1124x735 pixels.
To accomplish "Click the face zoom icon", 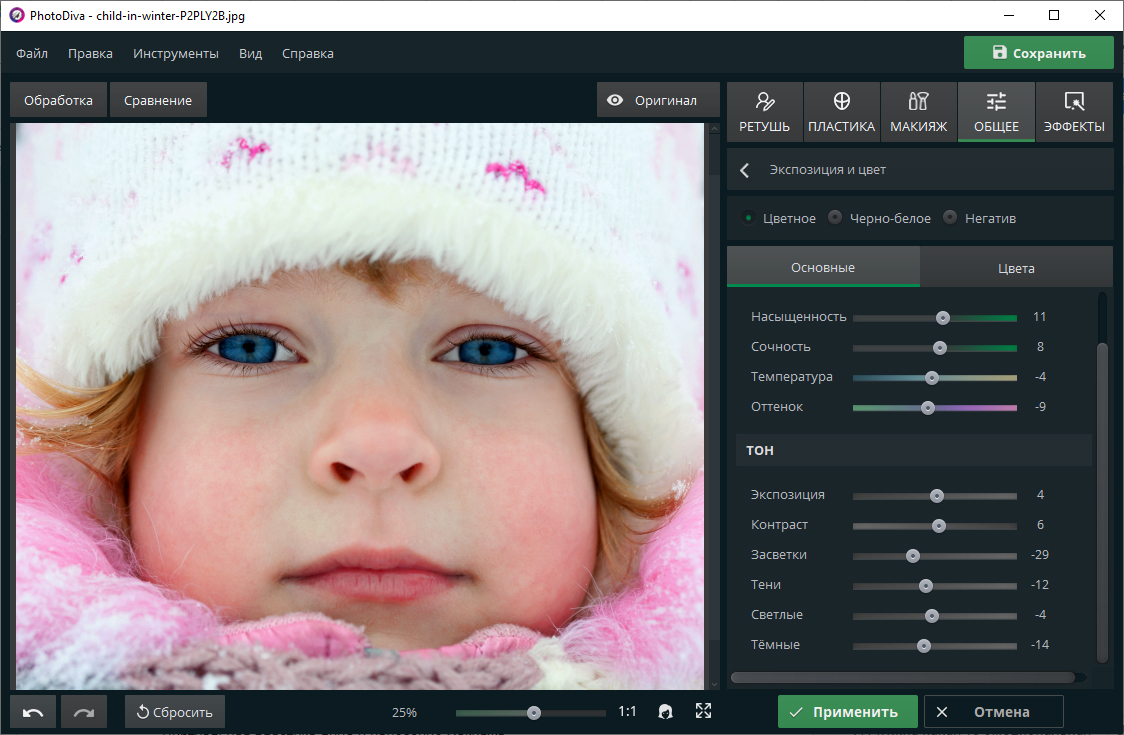I will click(x=664, y=711).
